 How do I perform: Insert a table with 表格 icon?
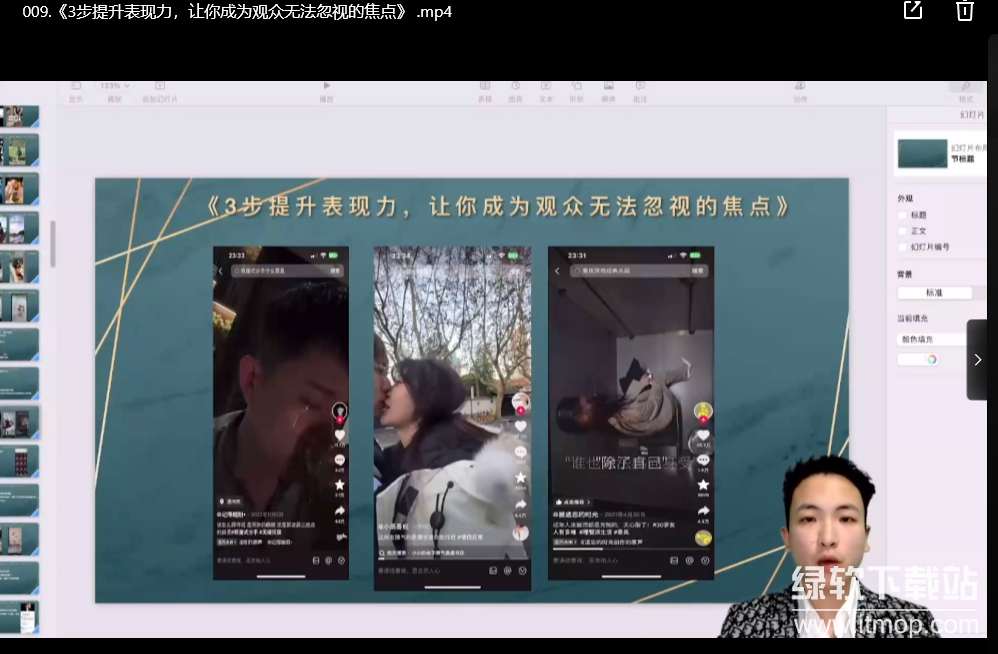pyautogui.click(x=485, y=86)
